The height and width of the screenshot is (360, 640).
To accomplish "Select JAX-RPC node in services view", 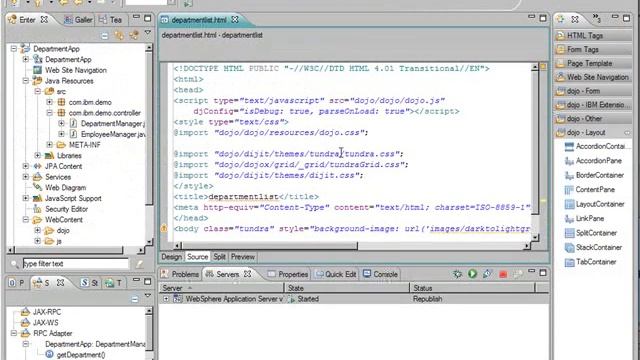I will tap(41, 312).
